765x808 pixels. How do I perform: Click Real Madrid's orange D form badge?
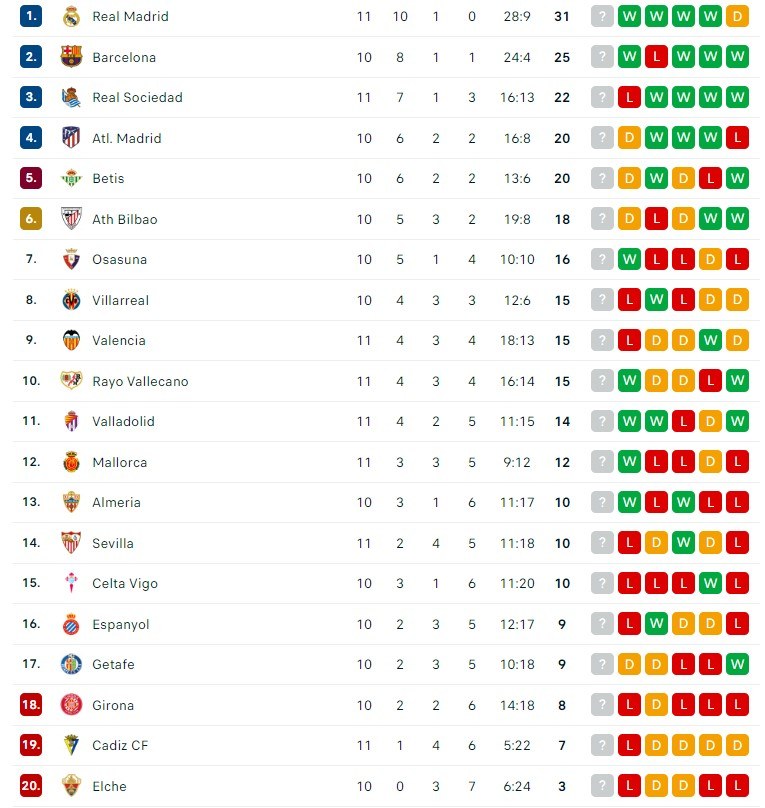737,16
